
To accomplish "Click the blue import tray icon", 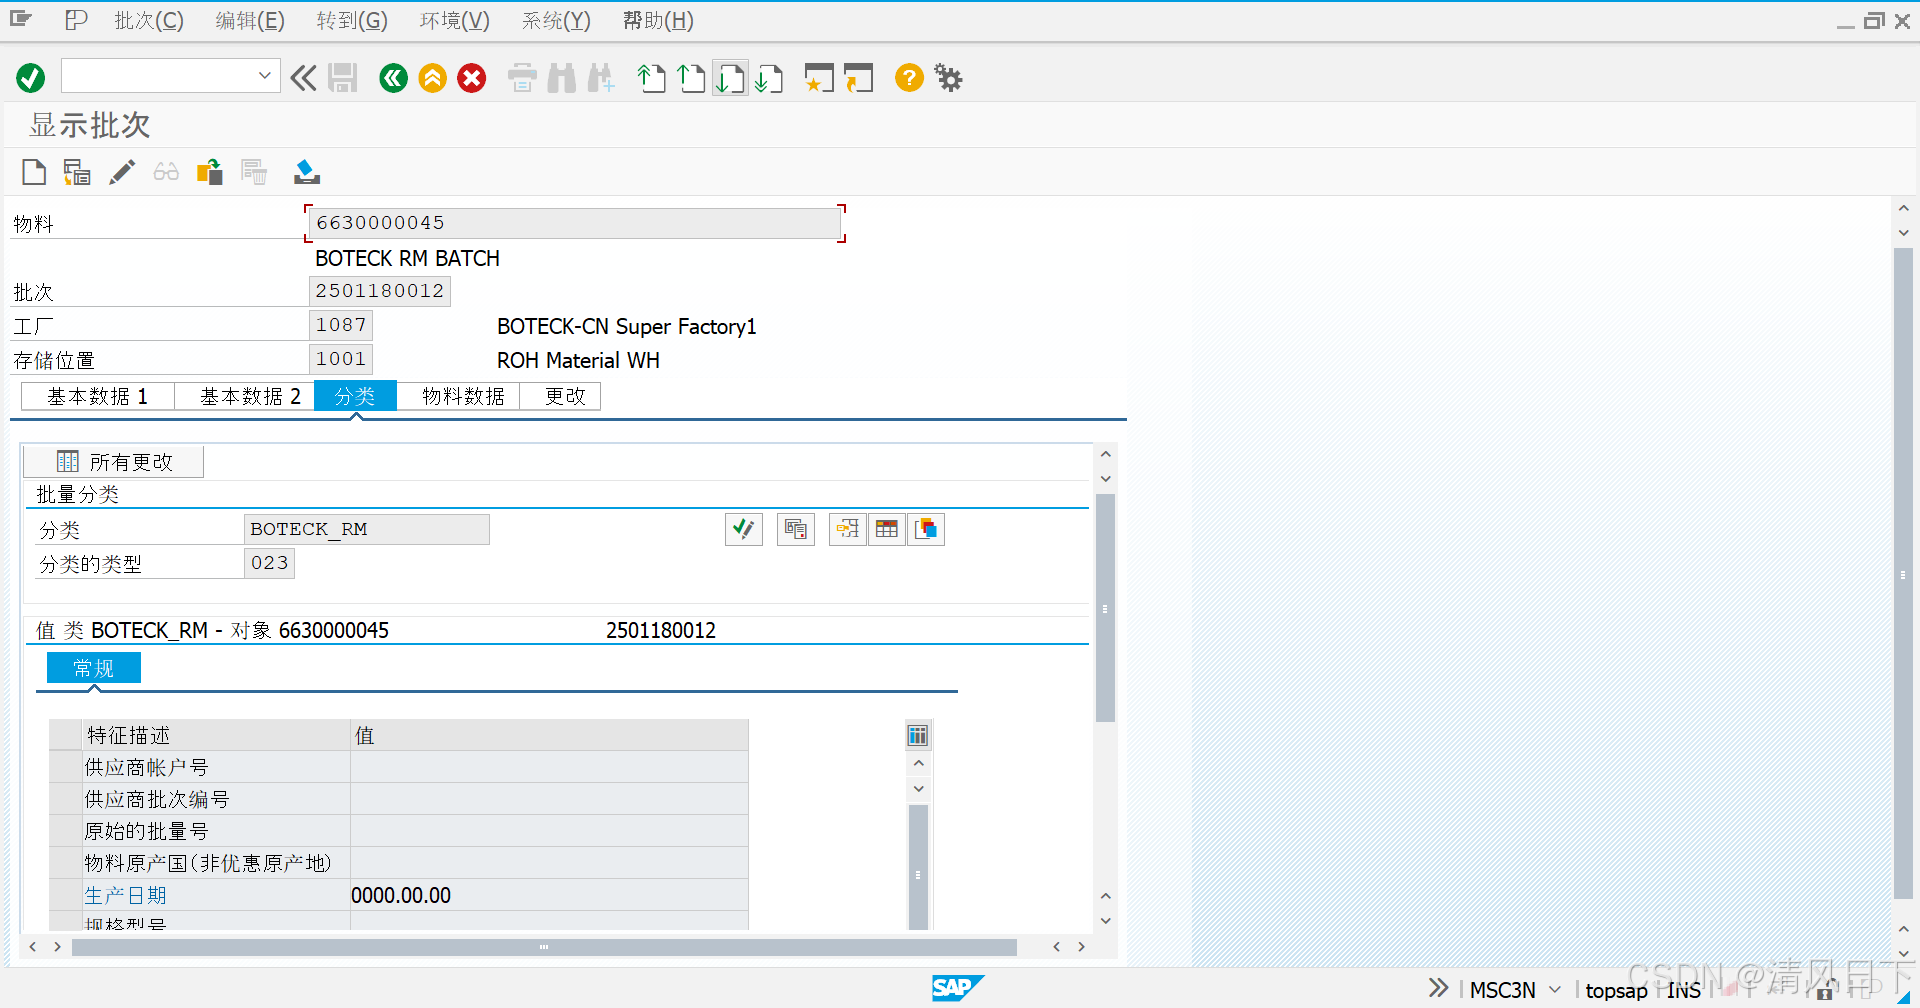I will (x=307, y=172).
